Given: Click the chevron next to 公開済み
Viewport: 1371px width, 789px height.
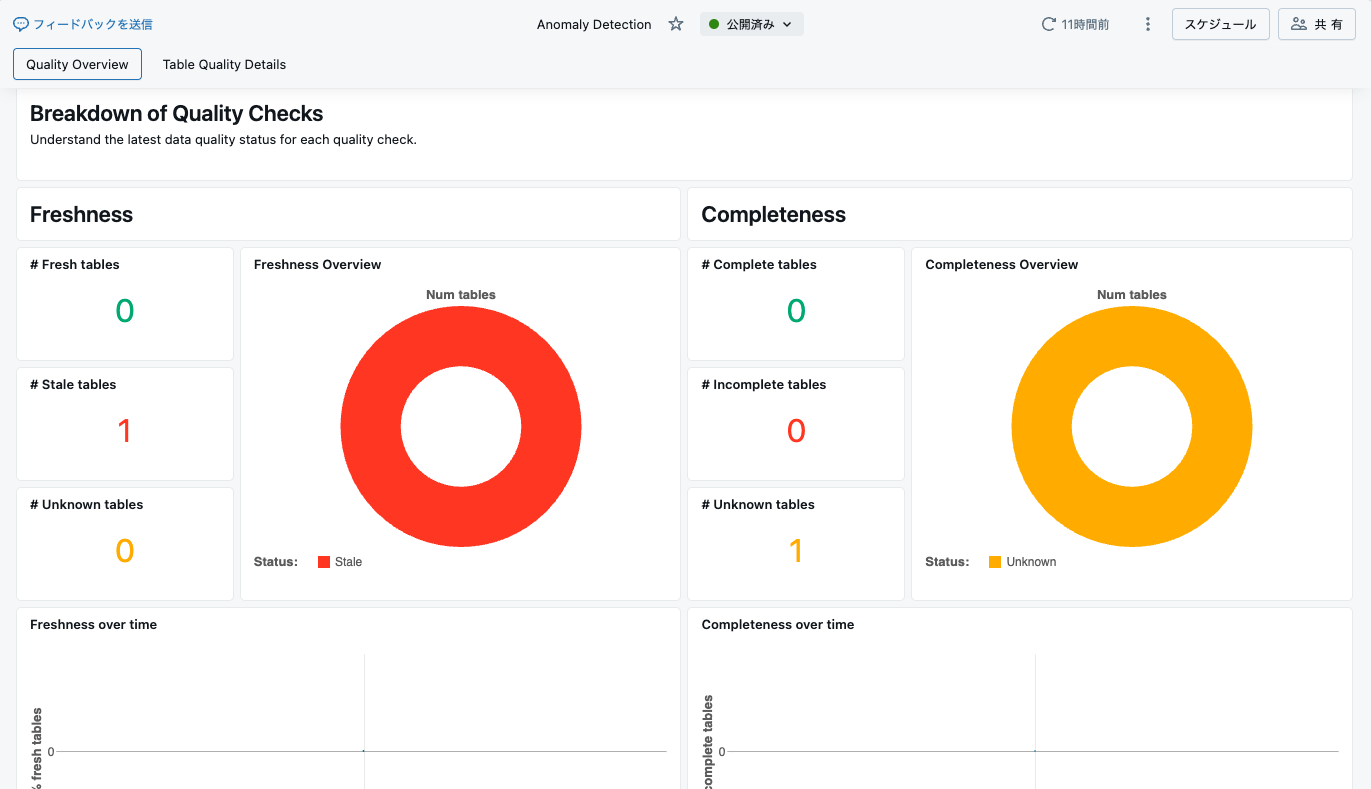Looking at the screenshot, I should (x=787, y=24).
